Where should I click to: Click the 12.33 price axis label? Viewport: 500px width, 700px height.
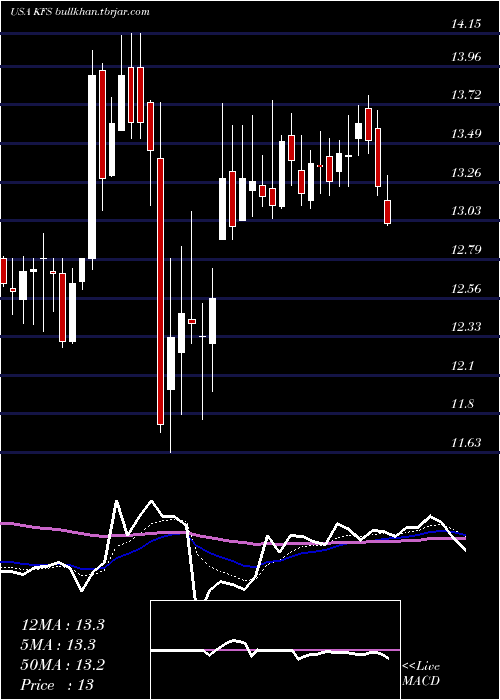point(467,327)
